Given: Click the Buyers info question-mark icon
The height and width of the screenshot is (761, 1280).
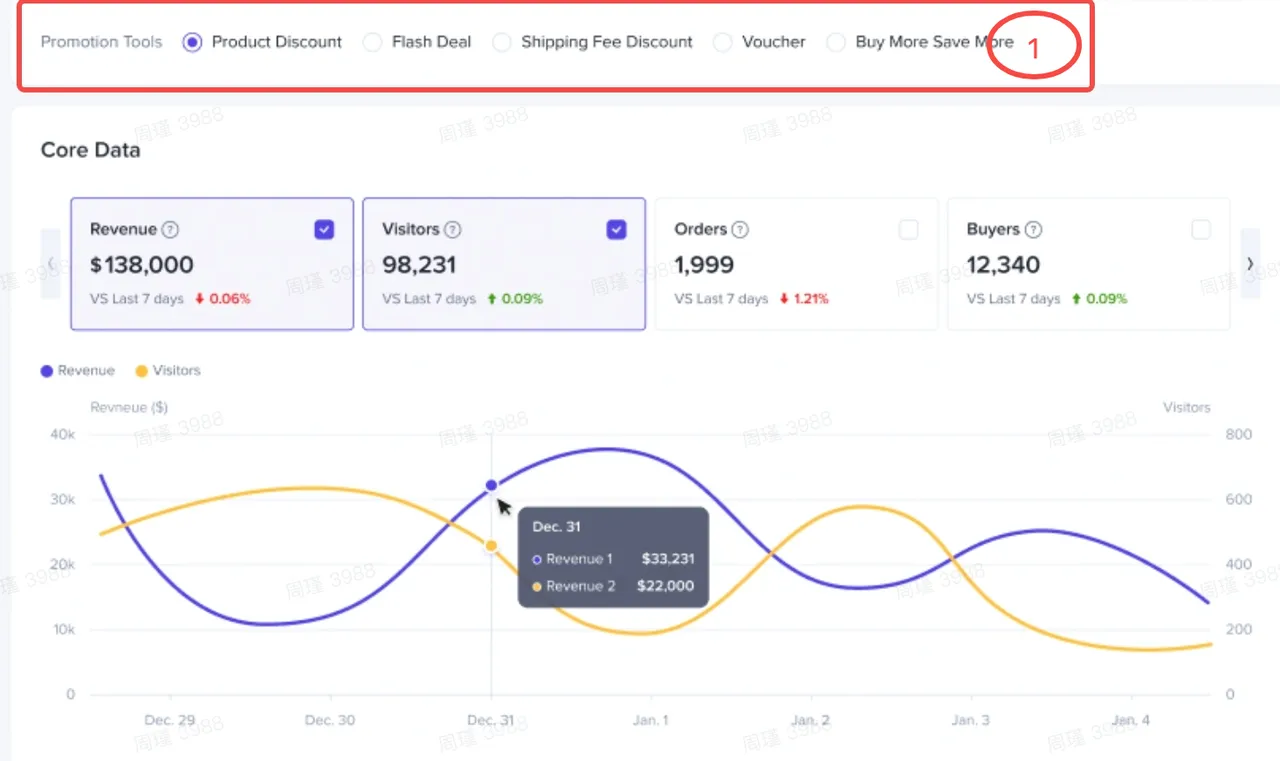Looking at the screenshot, I should click(x=1034, y=229).
